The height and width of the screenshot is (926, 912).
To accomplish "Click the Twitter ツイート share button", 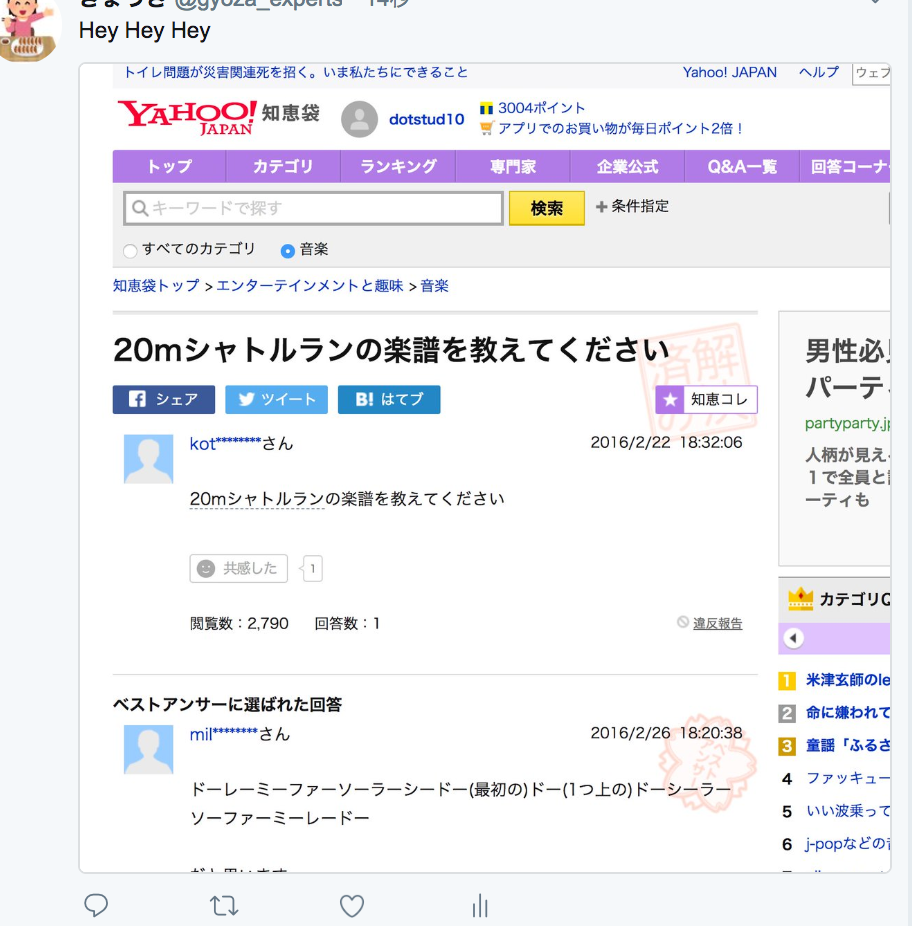I will (276, 400).
